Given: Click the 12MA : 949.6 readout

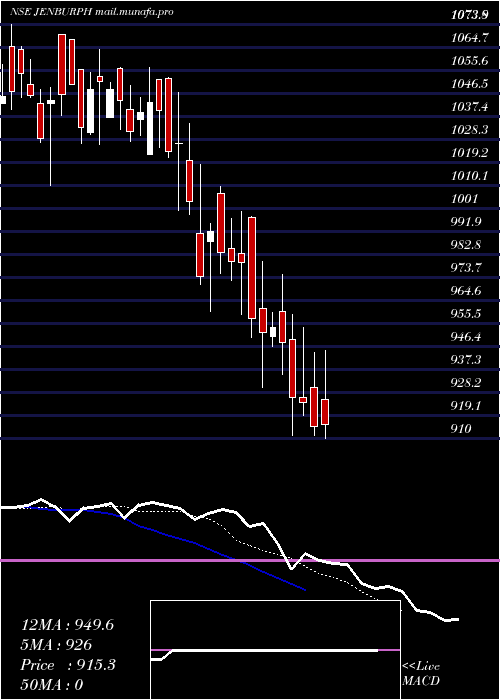Looking at the screenshot, I should click(67, 625).
